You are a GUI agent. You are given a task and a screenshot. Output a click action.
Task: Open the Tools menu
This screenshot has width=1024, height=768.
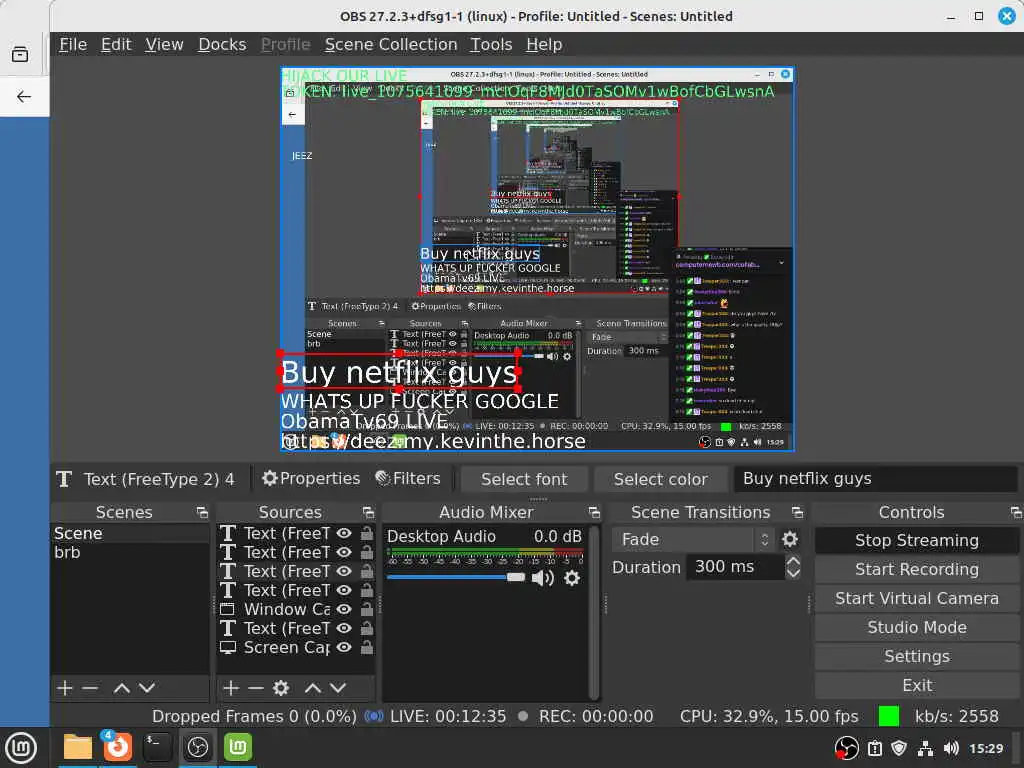(x=491, y=44)
